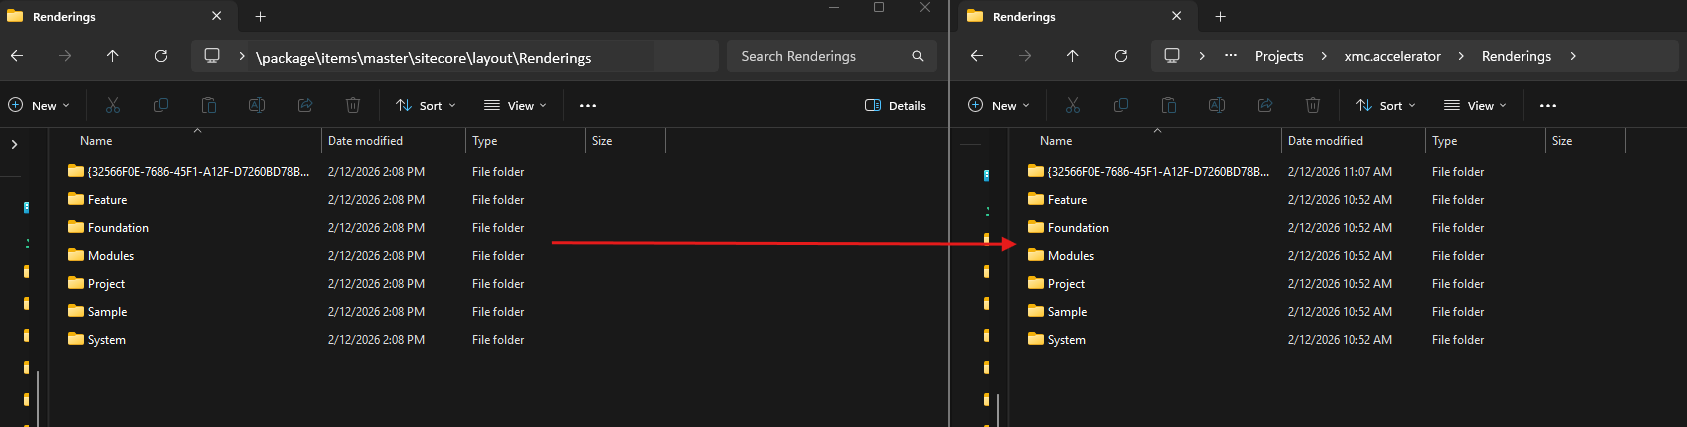Click Delete trash icon in right window
Viewport: 1687px width, 427px height.
point(1313,105)
